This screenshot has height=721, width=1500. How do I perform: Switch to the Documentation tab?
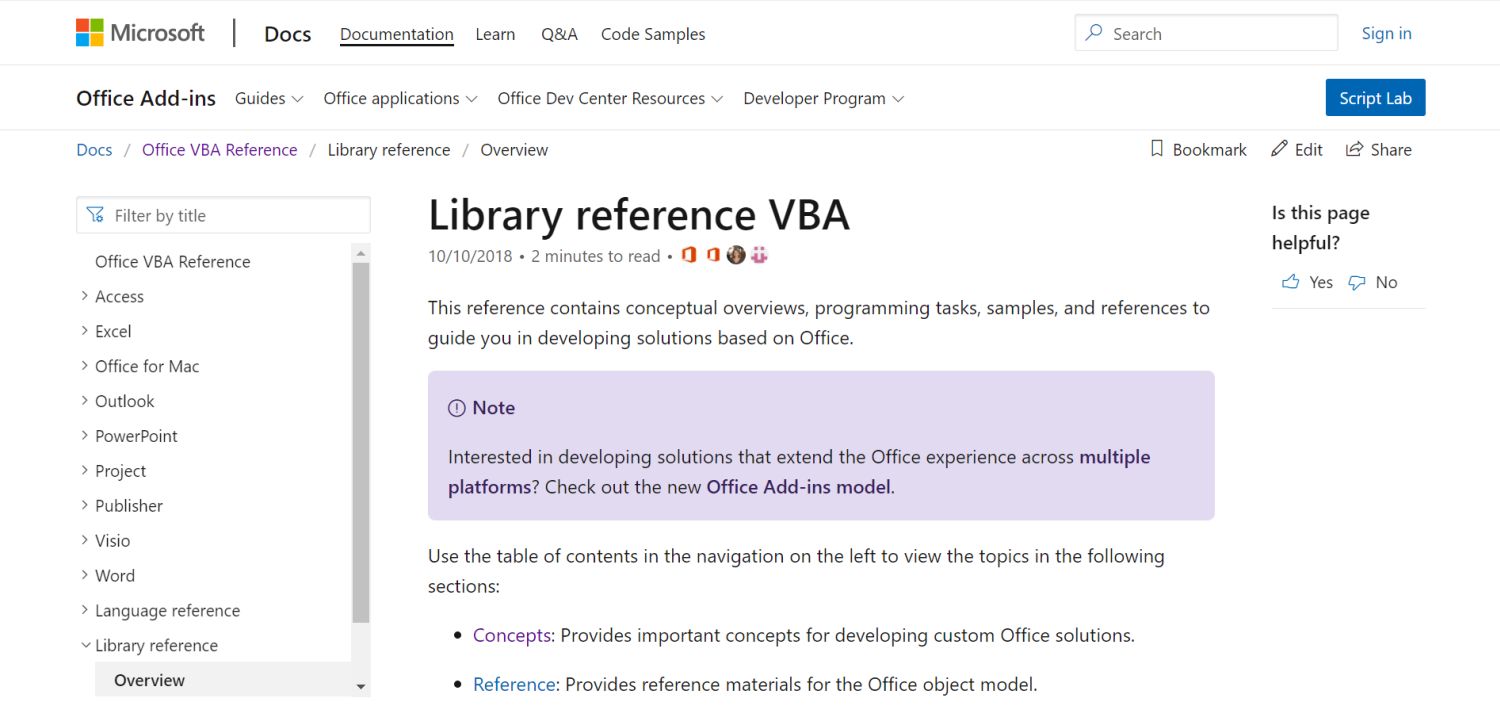point(396,33)
